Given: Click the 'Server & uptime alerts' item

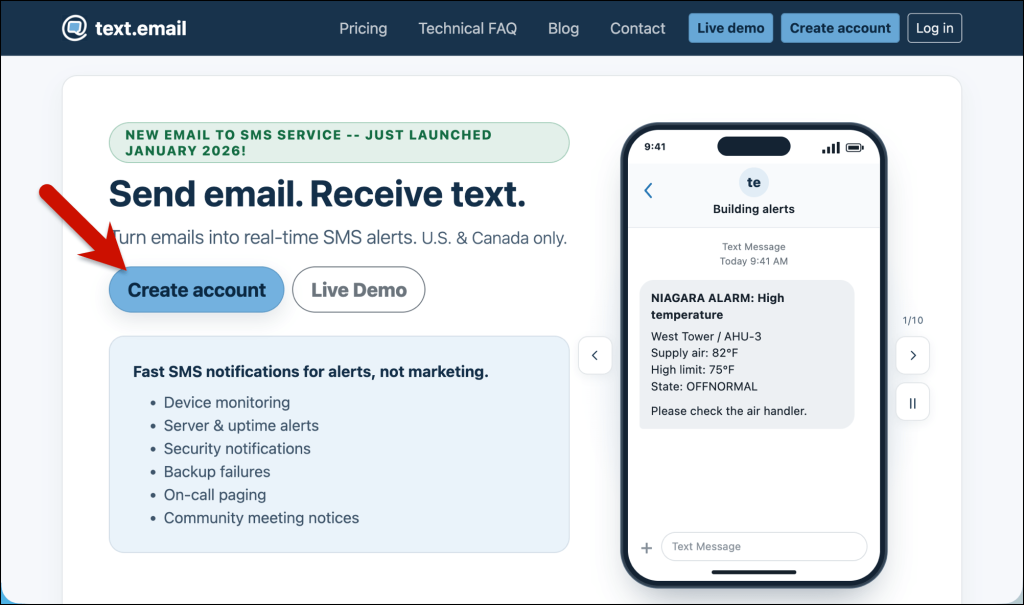Looking at the screenshot, I should [241, 425].
